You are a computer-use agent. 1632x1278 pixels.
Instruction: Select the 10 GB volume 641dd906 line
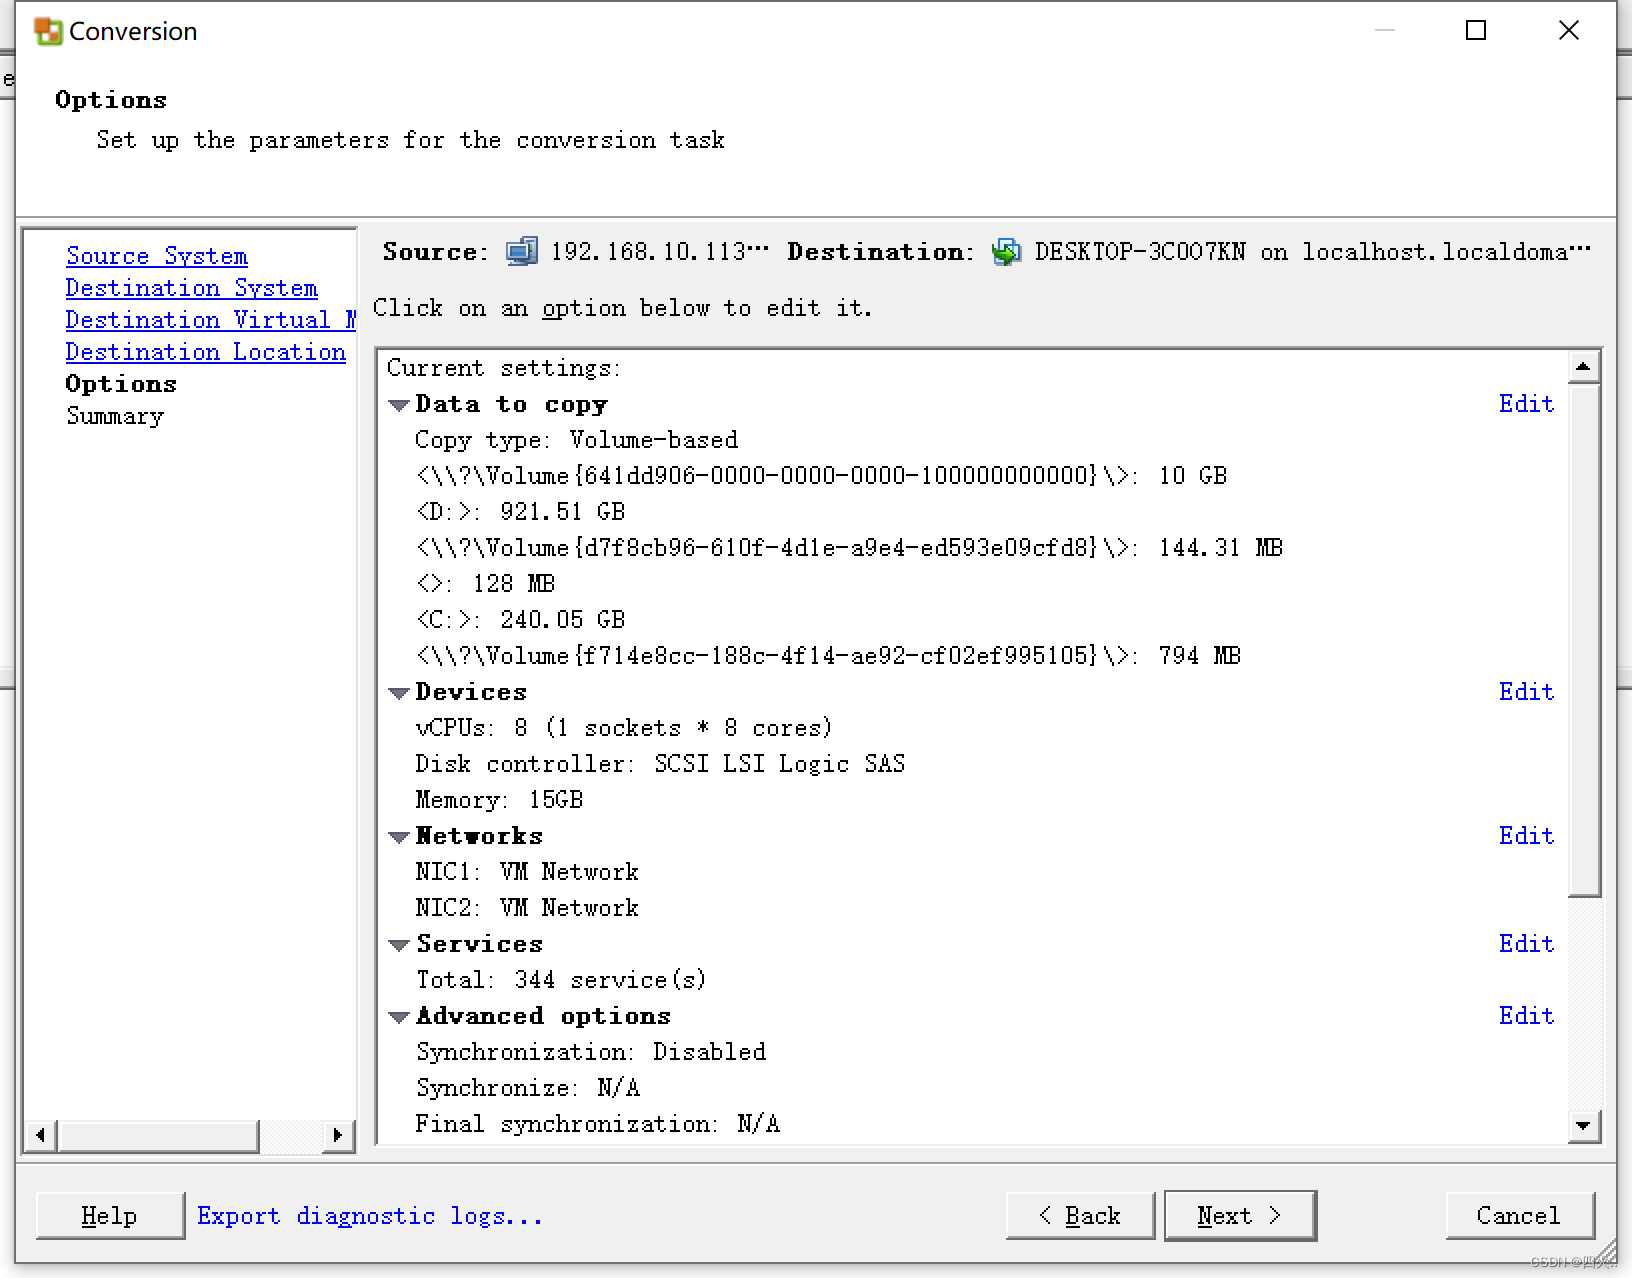pos(822,476)
